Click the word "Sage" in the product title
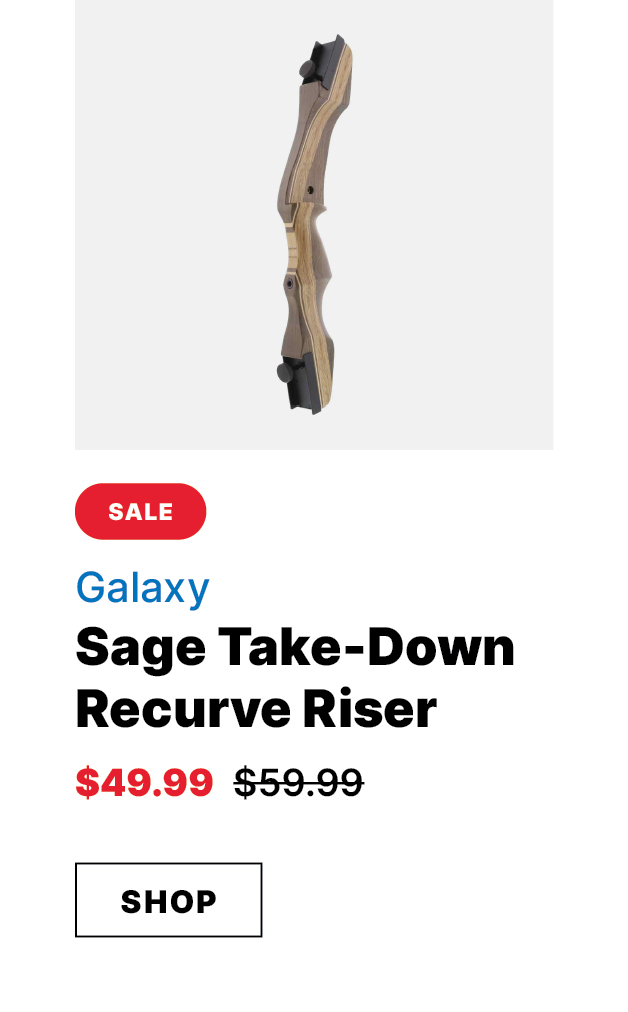 [141, 649]
